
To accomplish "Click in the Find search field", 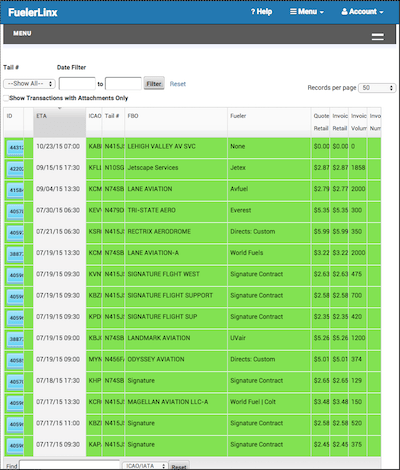I will click(x=69, y=465).
